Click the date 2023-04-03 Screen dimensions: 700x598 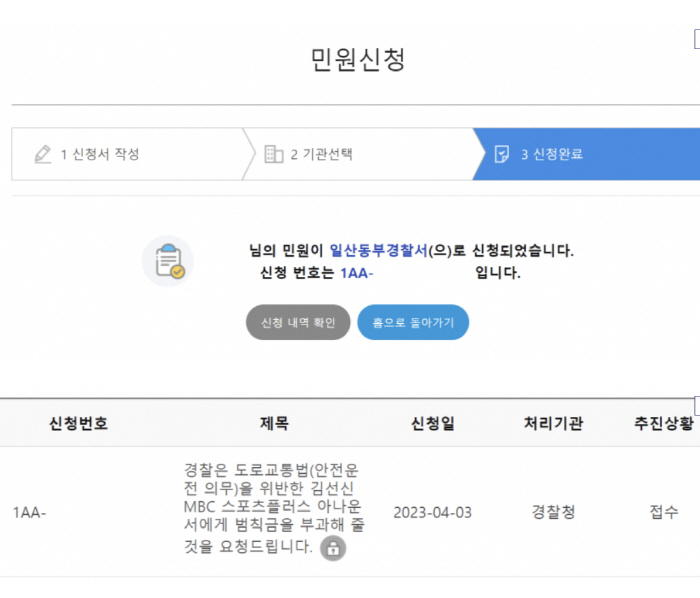(x=433, y=513)
